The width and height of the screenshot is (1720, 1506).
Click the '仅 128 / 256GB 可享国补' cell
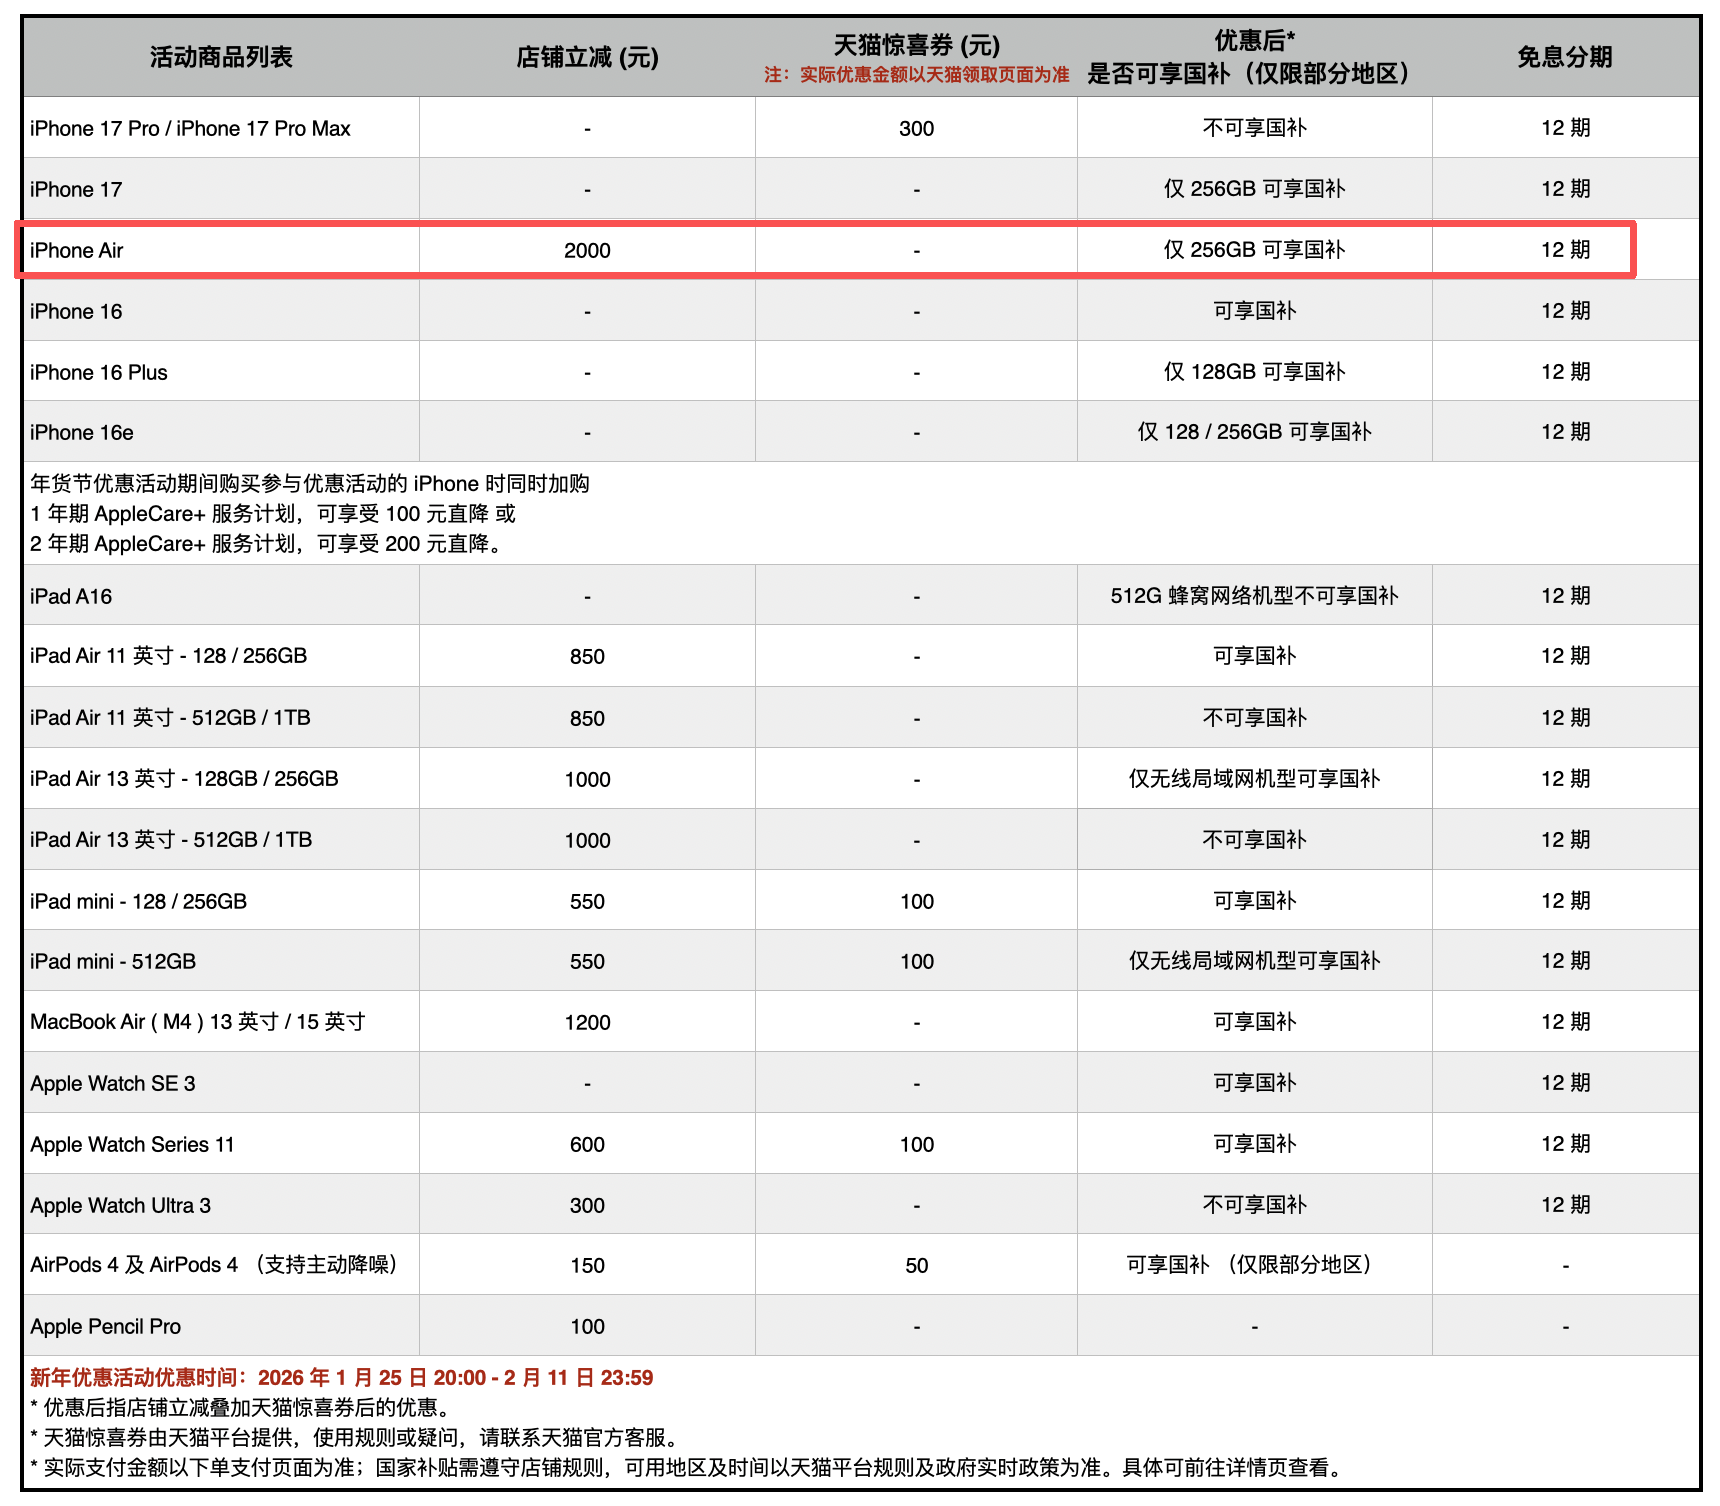click(1254, 432)
